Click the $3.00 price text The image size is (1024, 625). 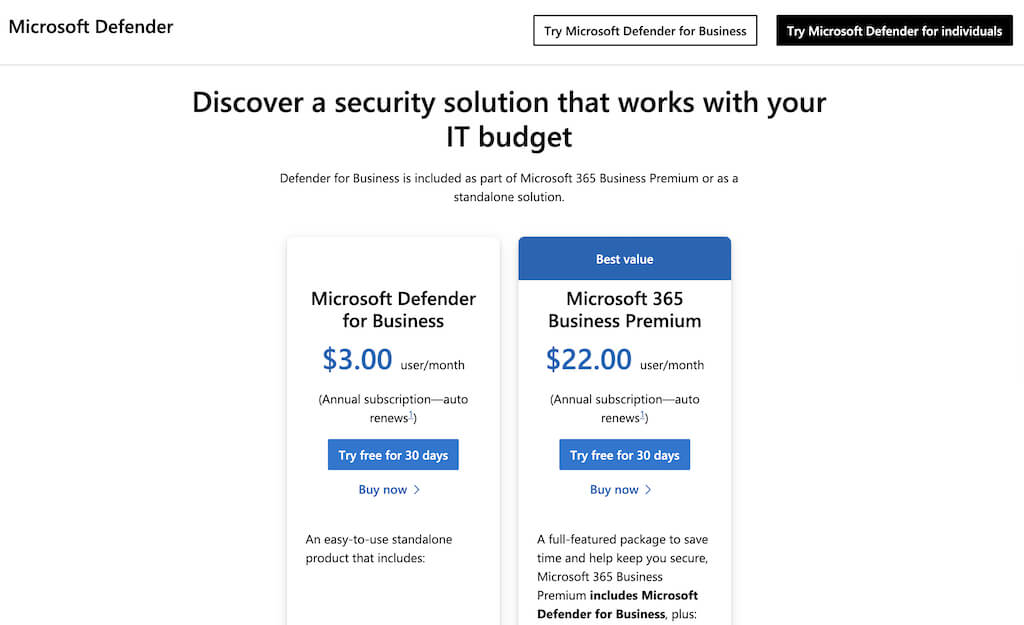click(357, 359)
